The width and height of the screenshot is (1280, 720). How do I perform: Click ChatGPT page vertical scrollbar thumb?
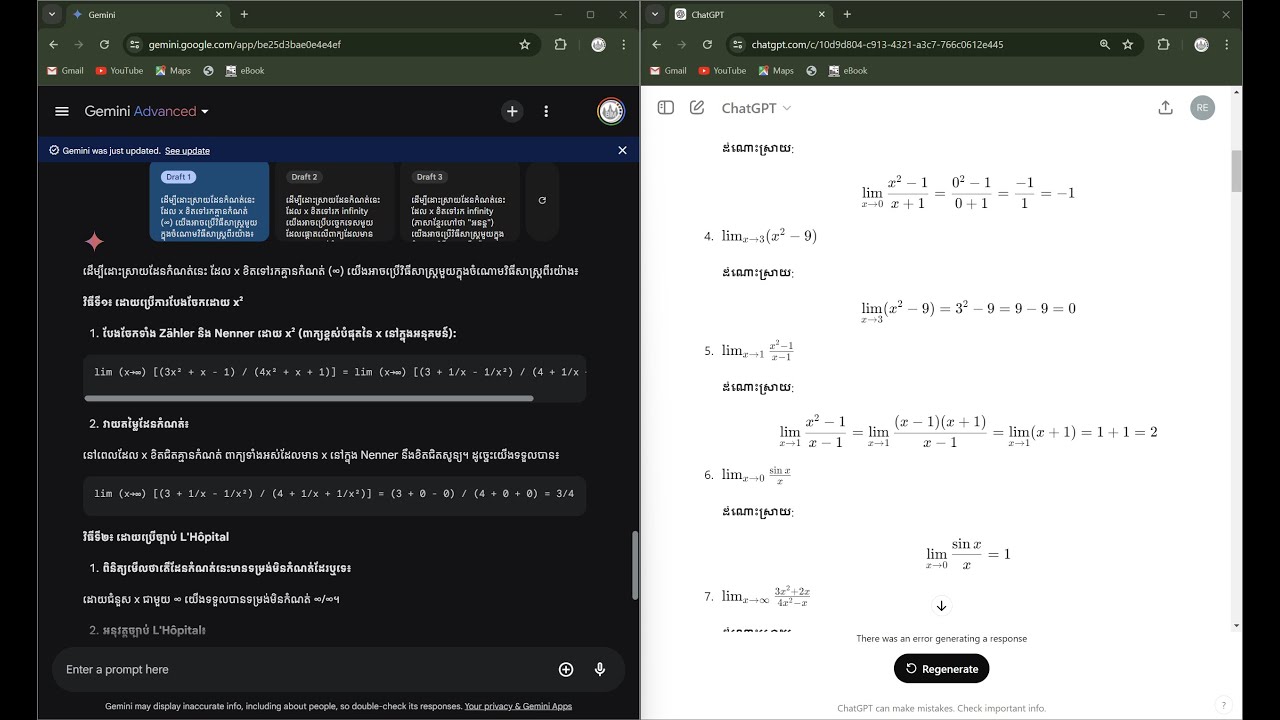pyautogui.click(x=1236, y=171)
